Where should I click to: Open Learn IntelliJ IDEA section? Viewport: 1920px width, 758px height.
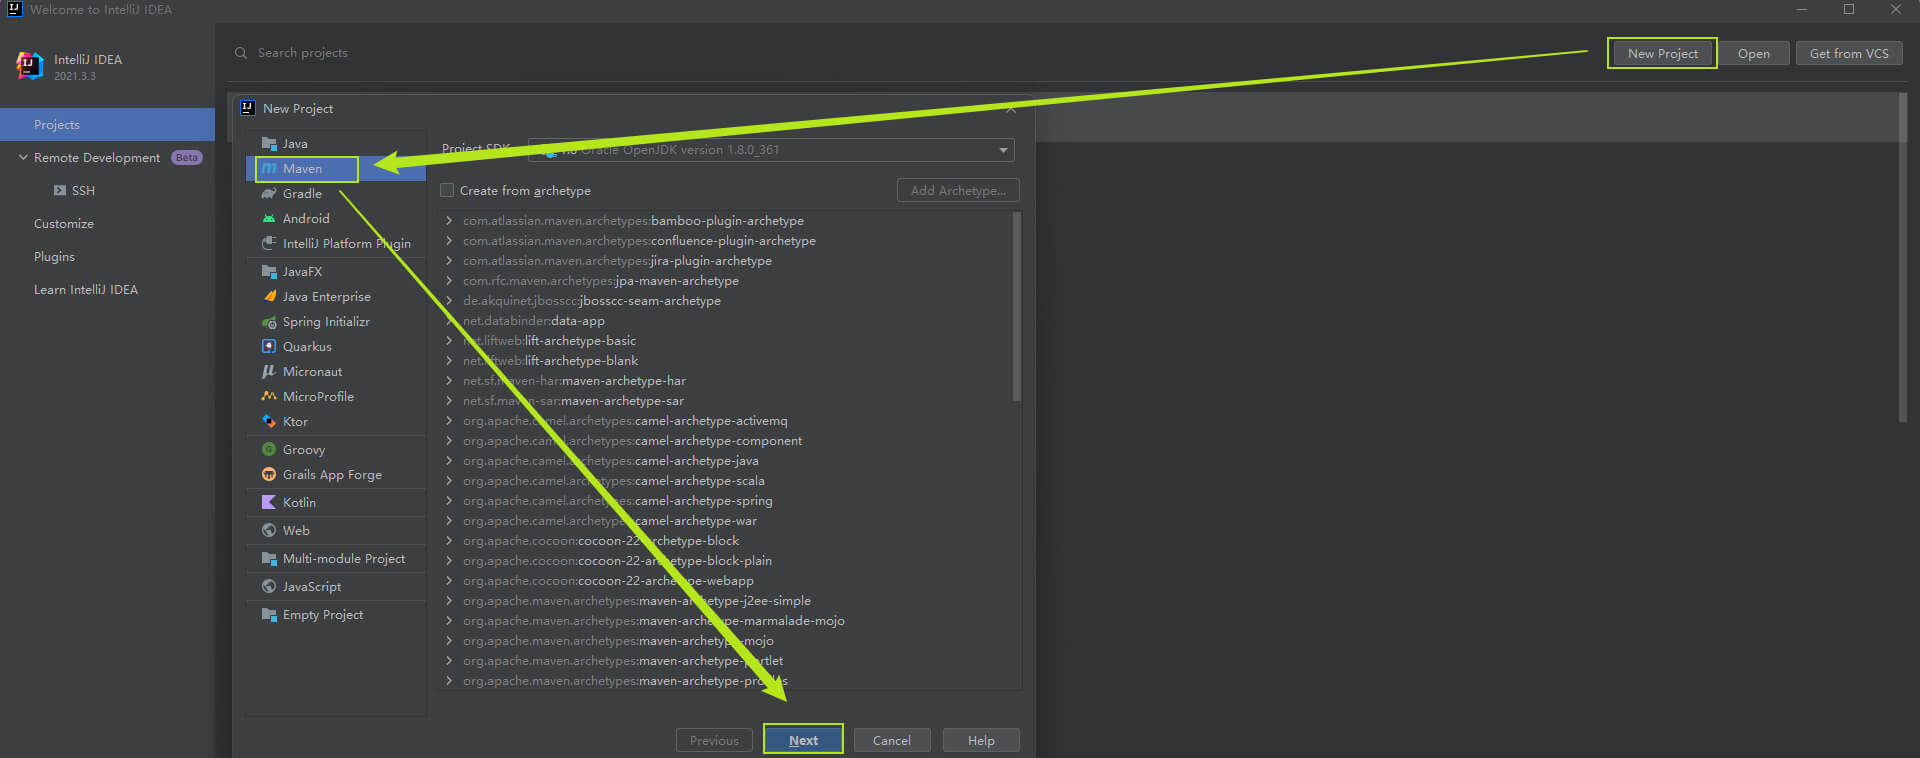click(x=86, y=290)
